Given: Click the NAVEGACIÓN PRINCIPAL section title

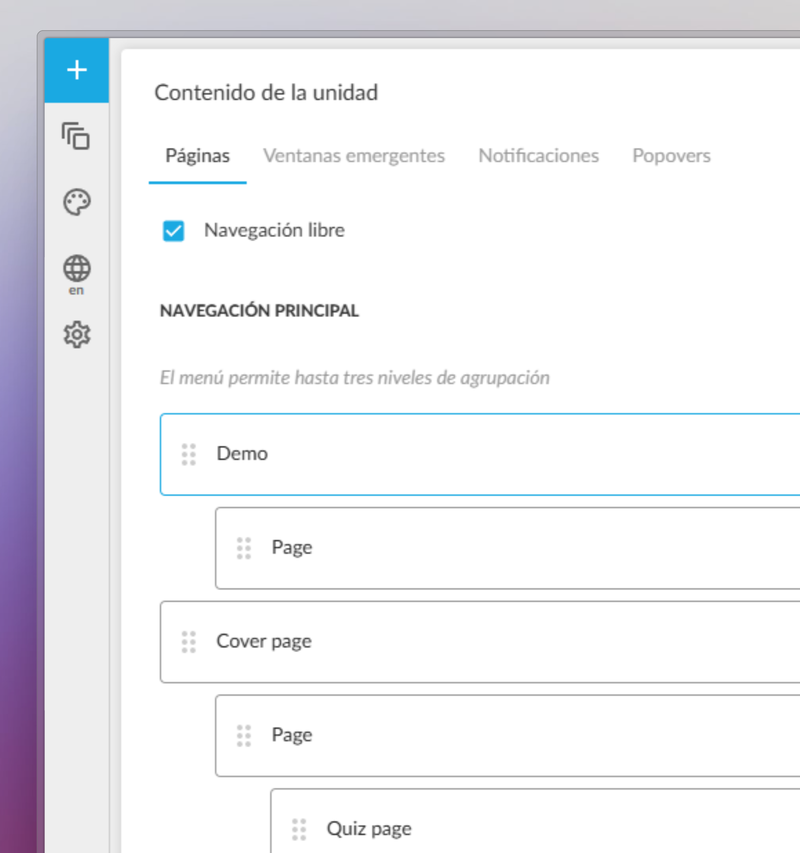Looking at the screenshot, I should (259, 311).
